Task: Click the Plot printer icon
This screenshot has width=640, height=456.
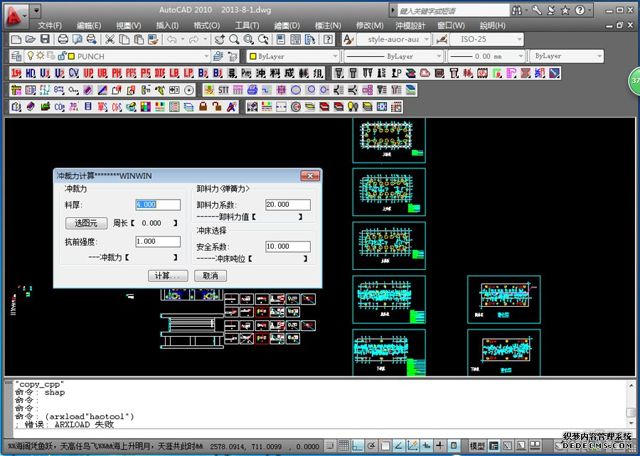Action: point(62,40)
